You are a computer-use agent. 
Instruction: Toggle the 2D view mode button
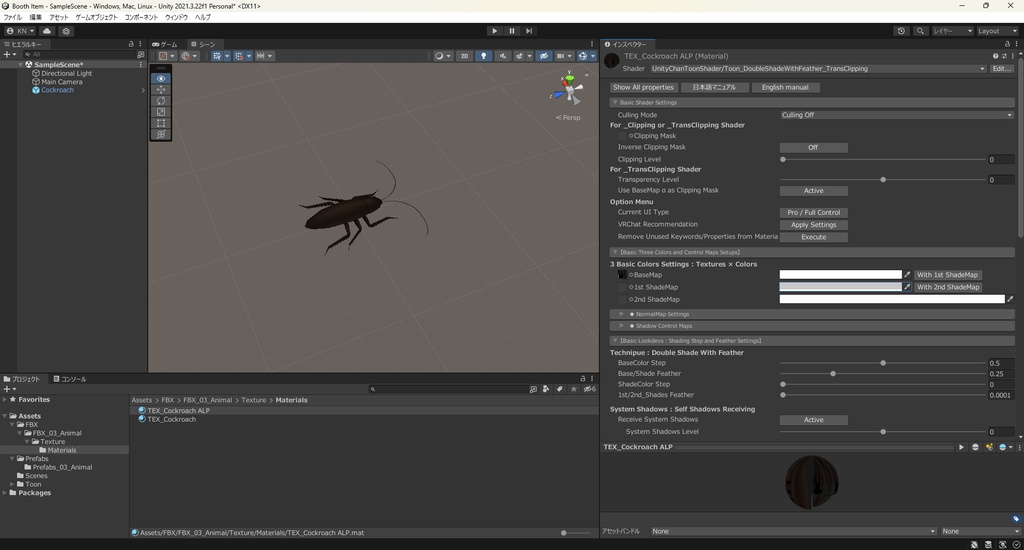[x=464, y=56]
